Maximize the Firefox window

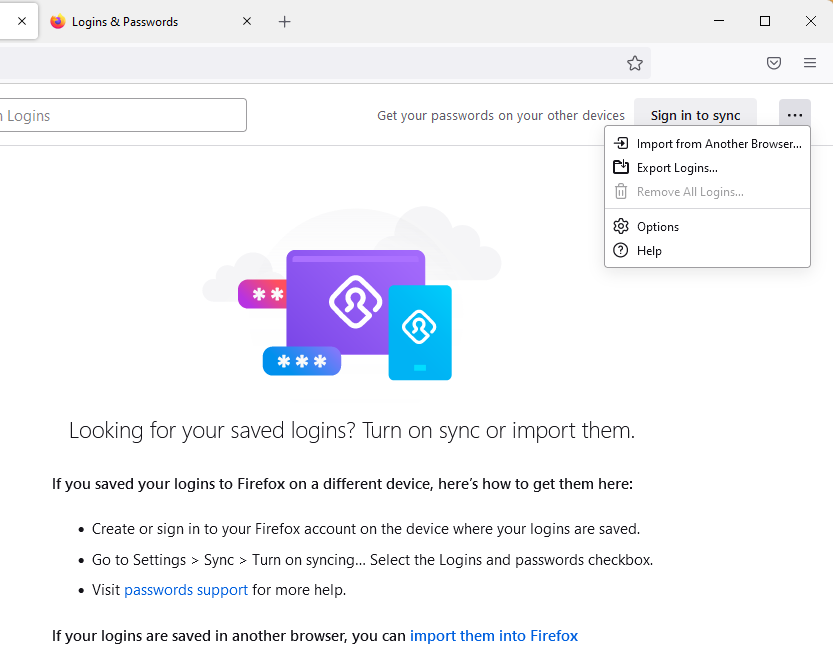point(765,21)
